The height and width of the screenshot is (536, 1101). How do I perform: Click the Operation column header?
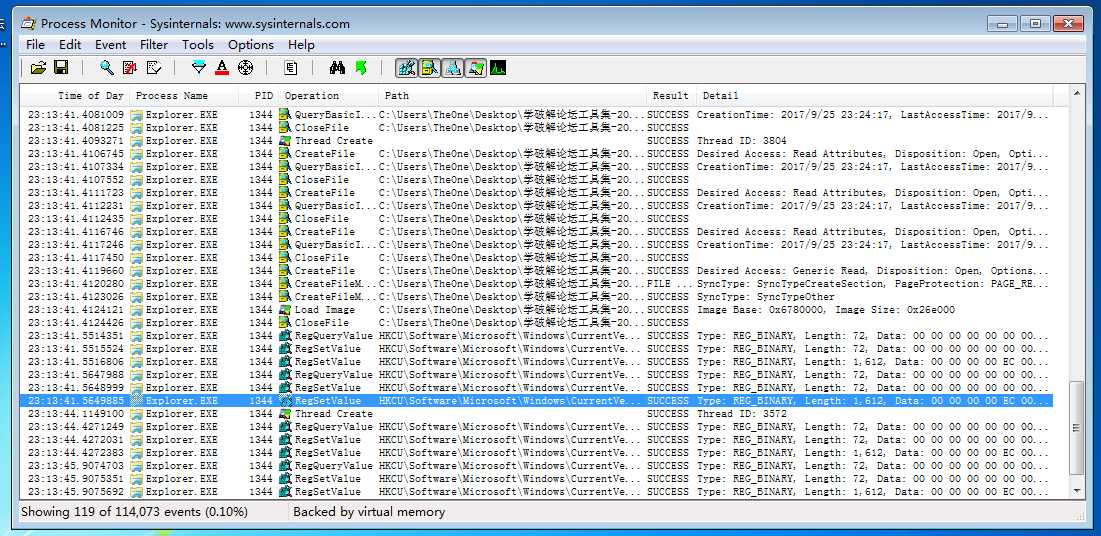pos(329,96)
